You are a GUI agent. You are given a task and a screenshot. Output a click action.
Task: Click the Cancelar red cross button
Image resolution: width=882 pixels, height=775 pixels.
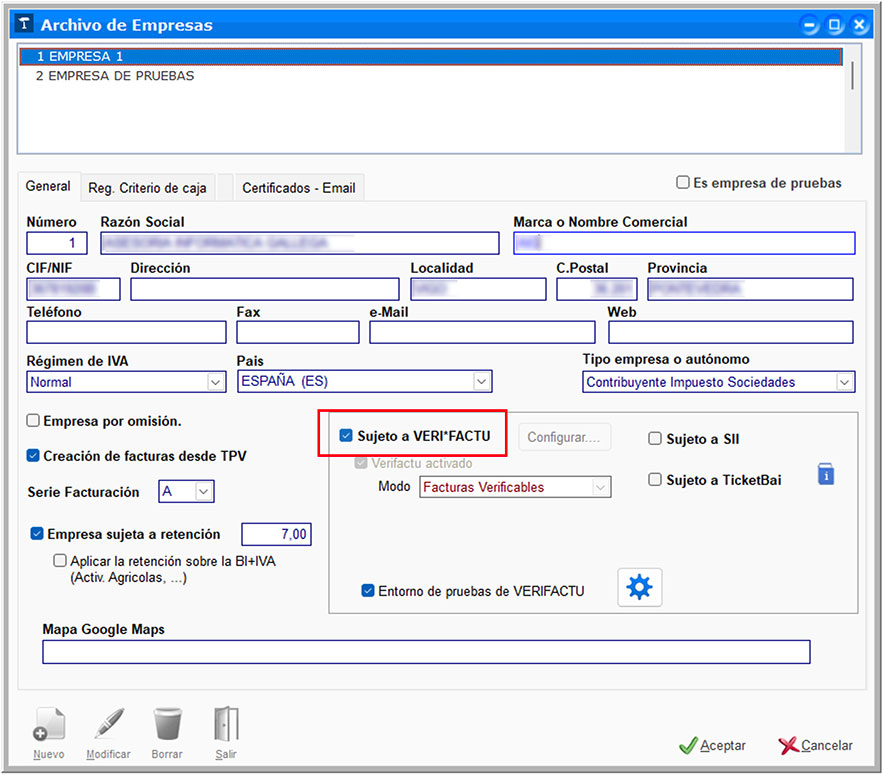pos(815,745)
